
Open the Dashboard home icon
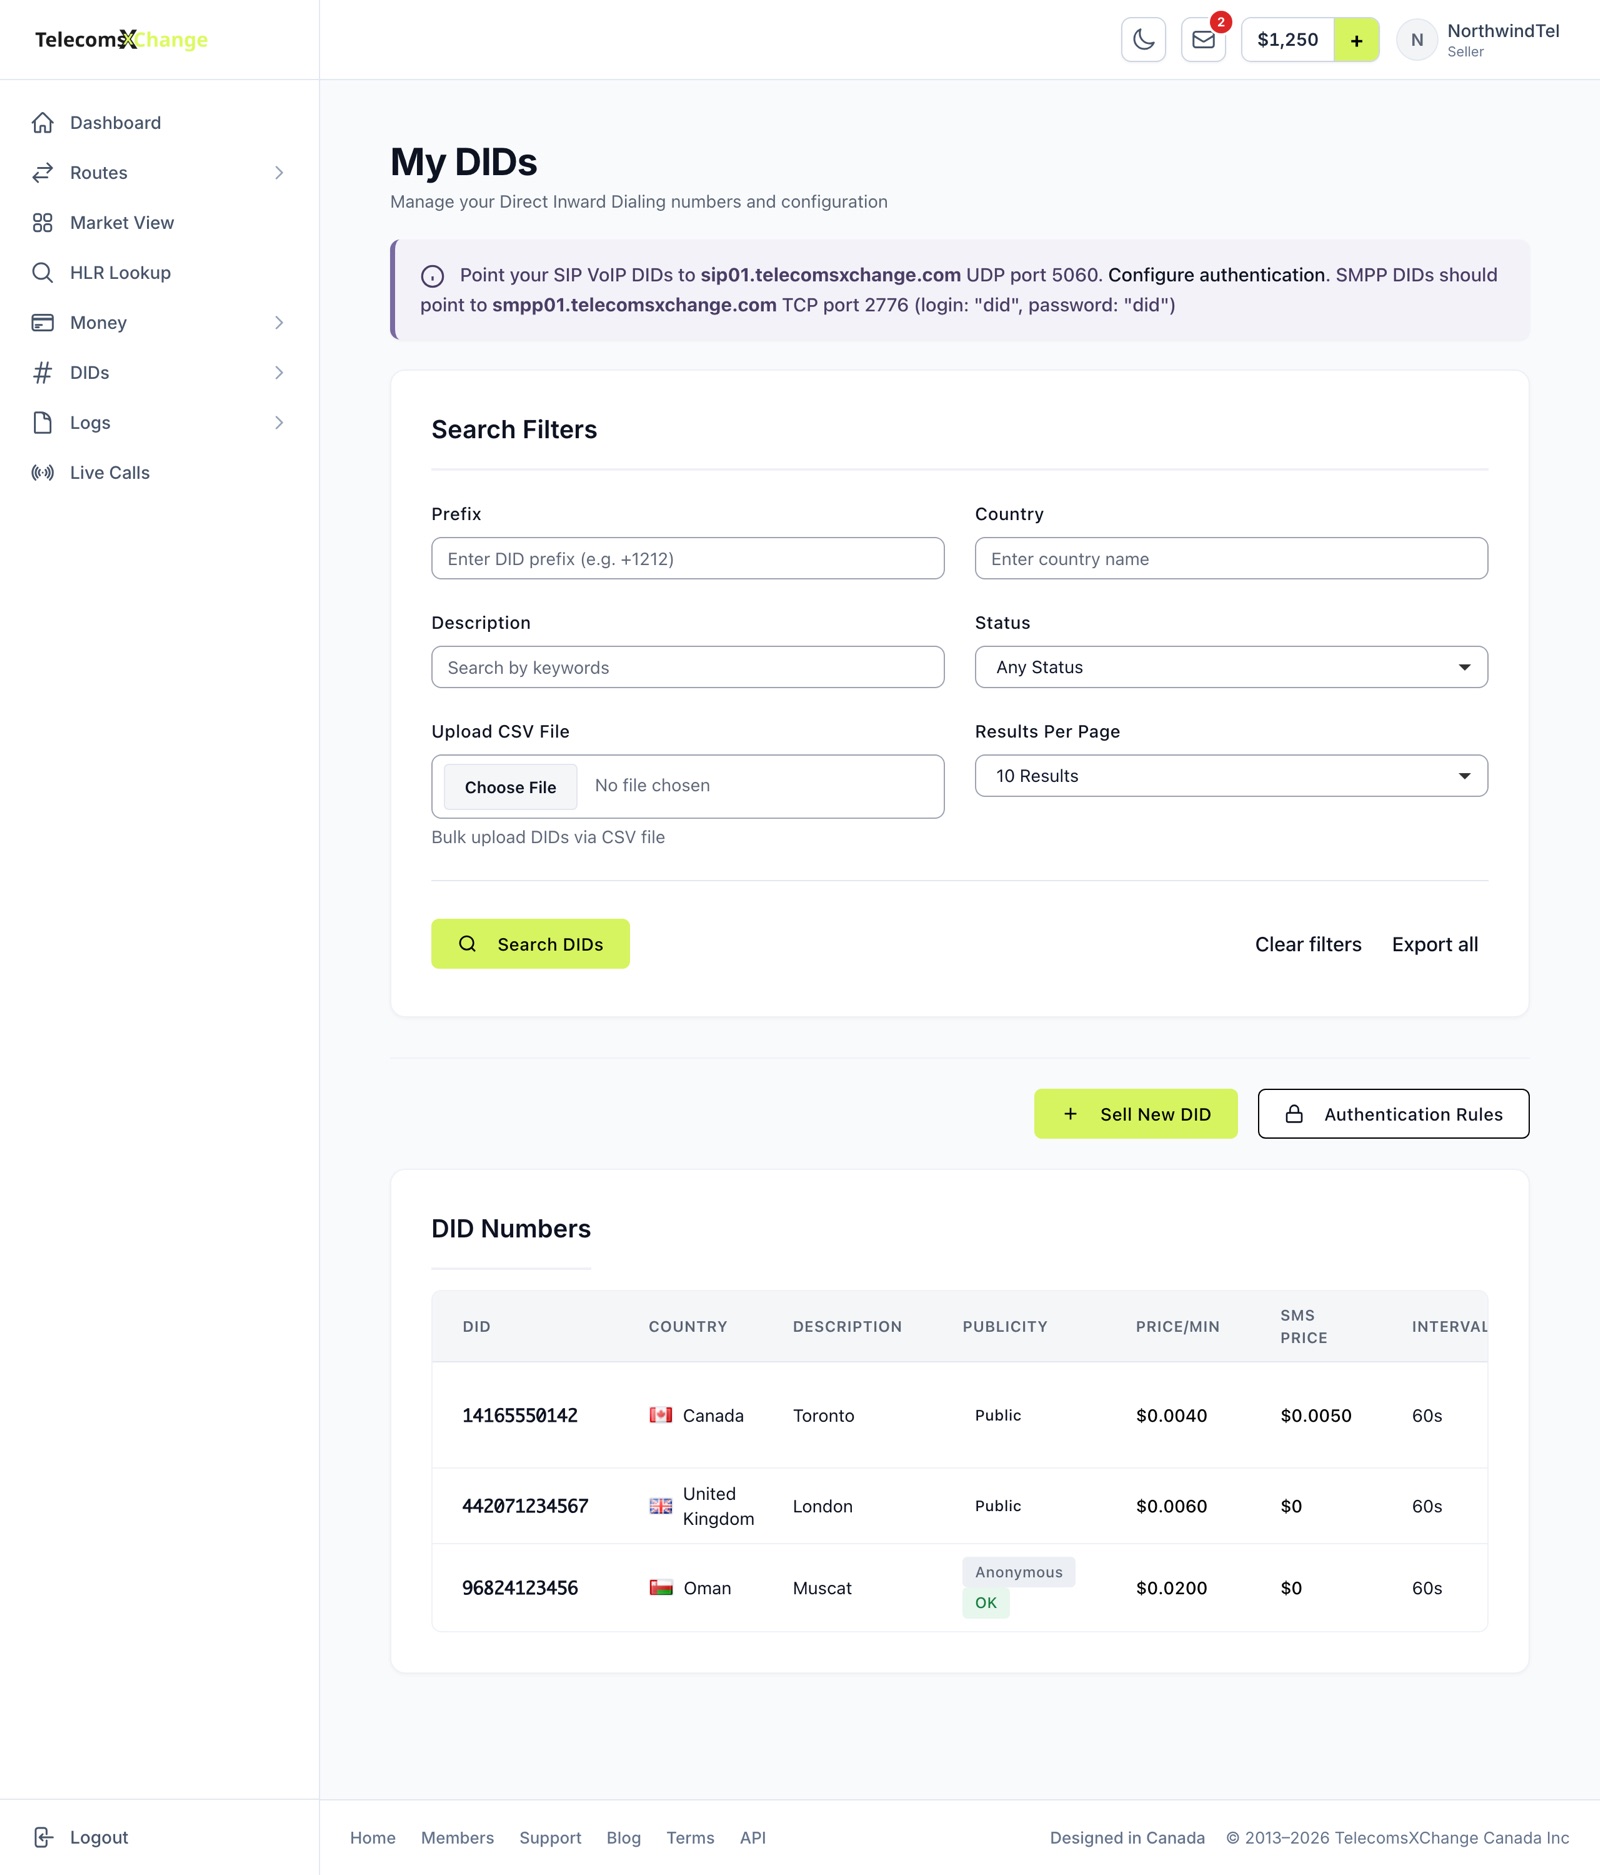[x=42, y=123]
